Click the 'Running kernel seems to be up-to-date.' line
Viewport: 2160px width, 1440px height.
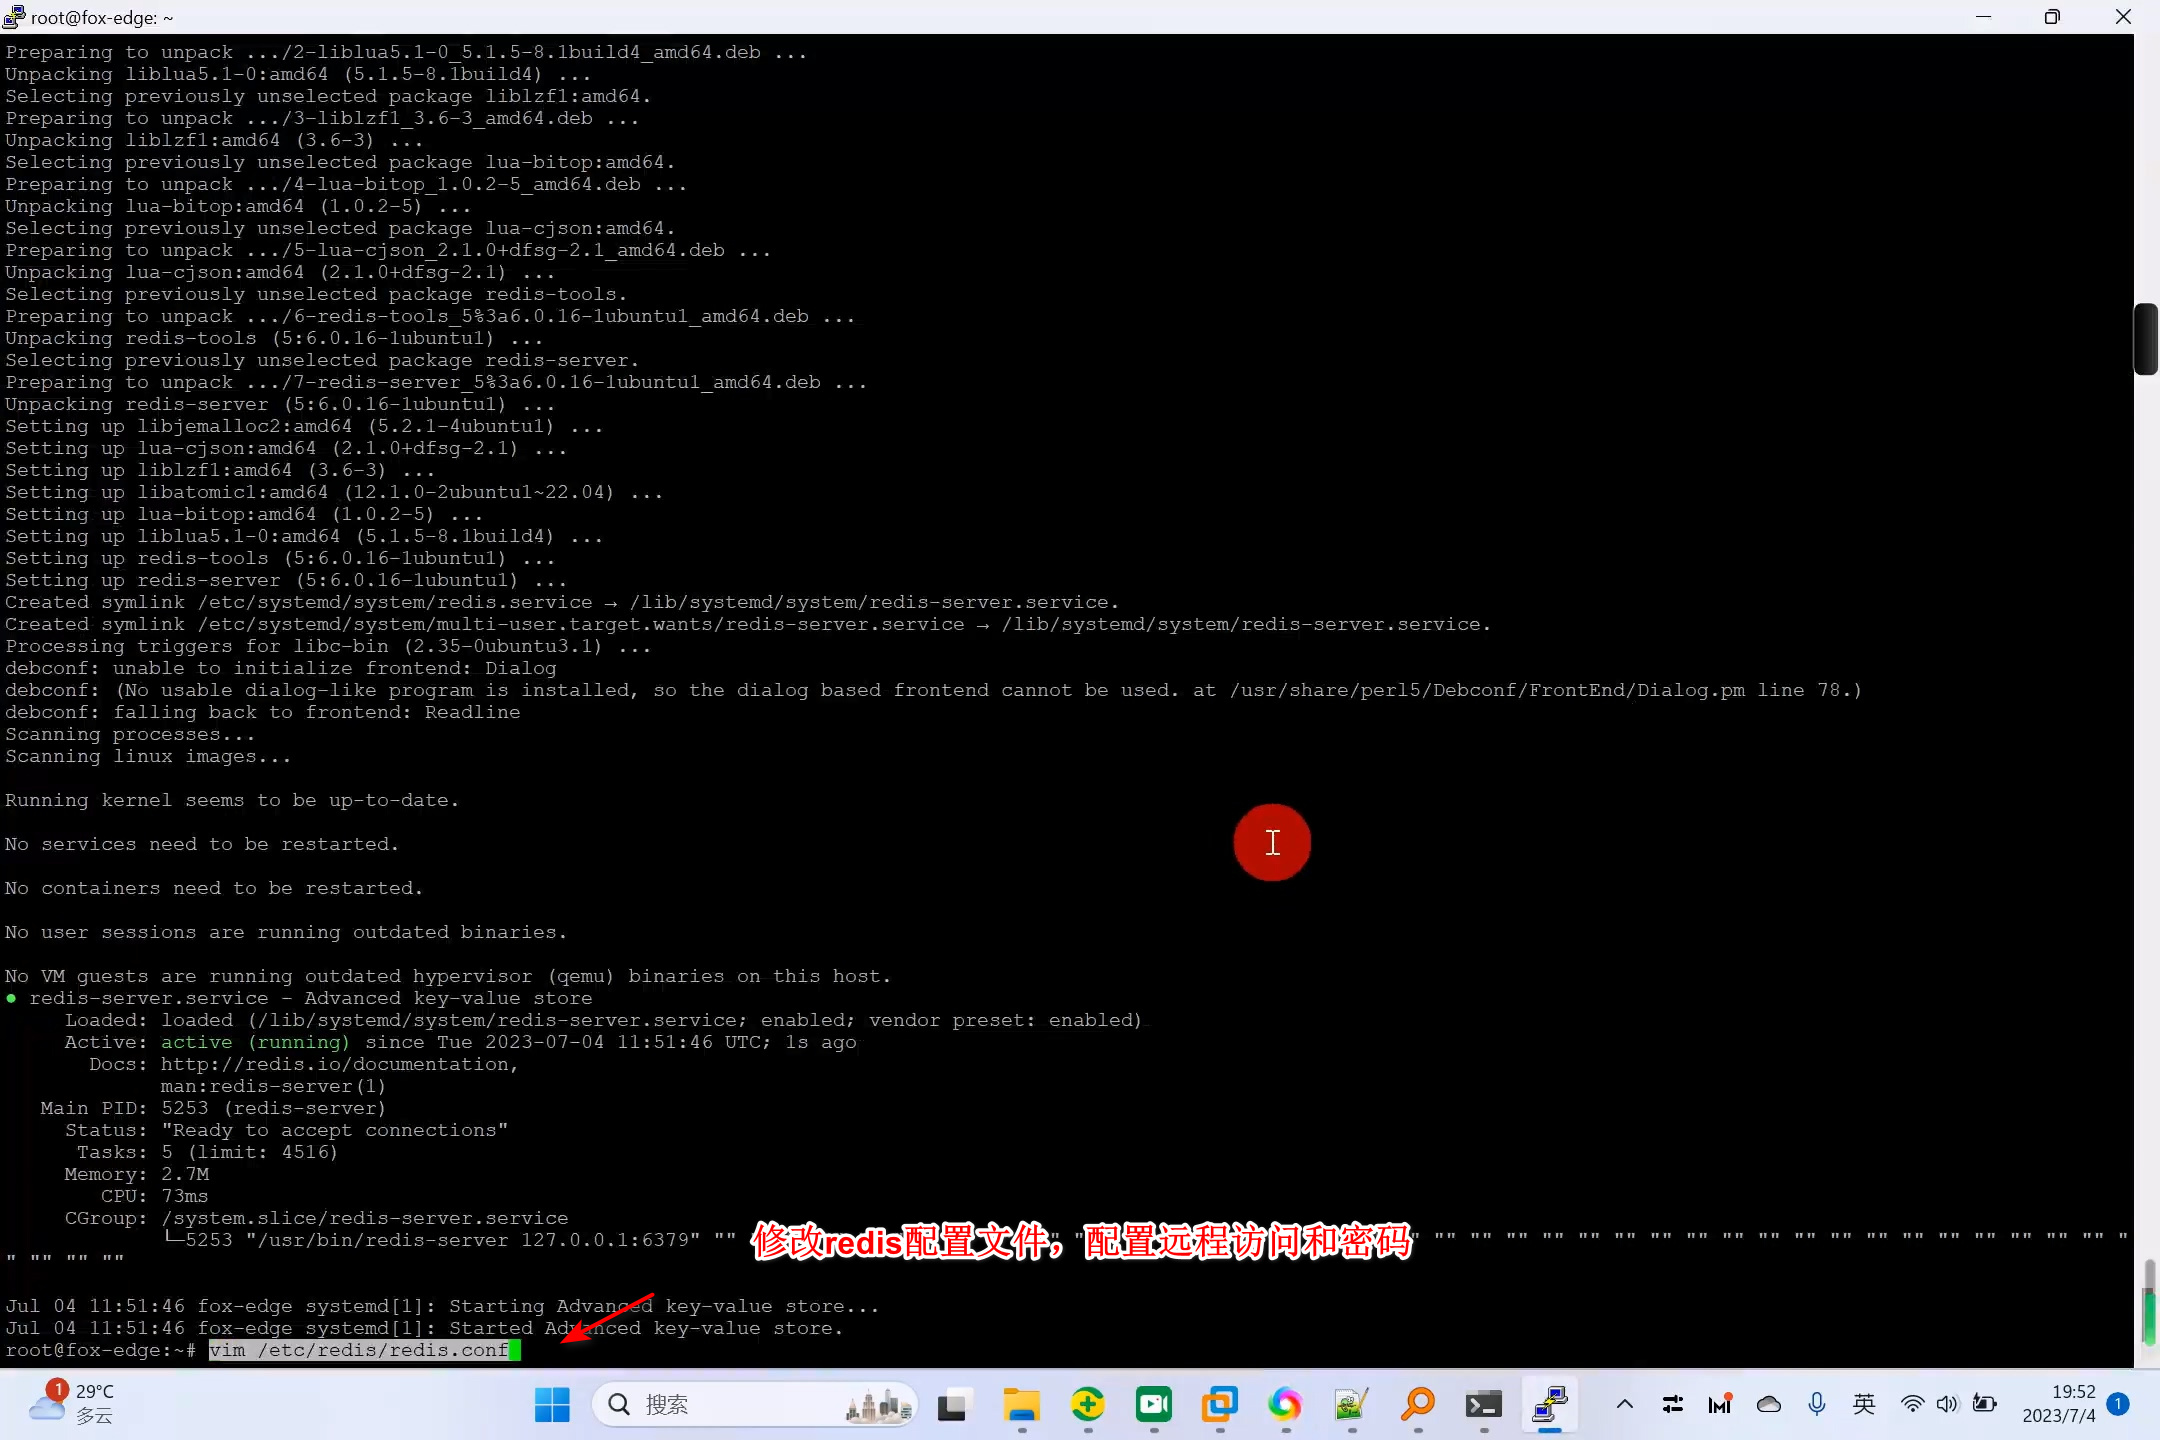tap(232, 800)
